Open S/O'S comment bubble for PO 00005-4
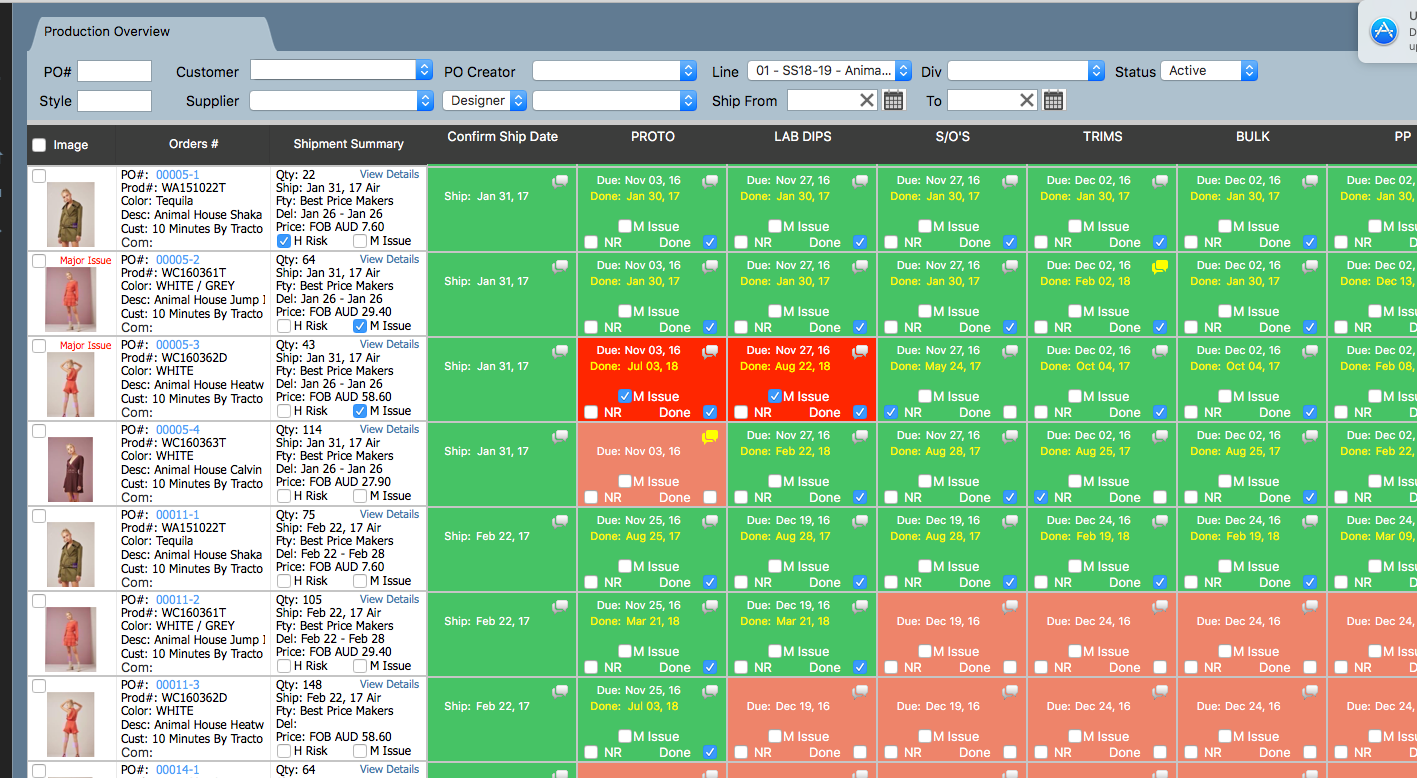 click(x=1010, y=436)
